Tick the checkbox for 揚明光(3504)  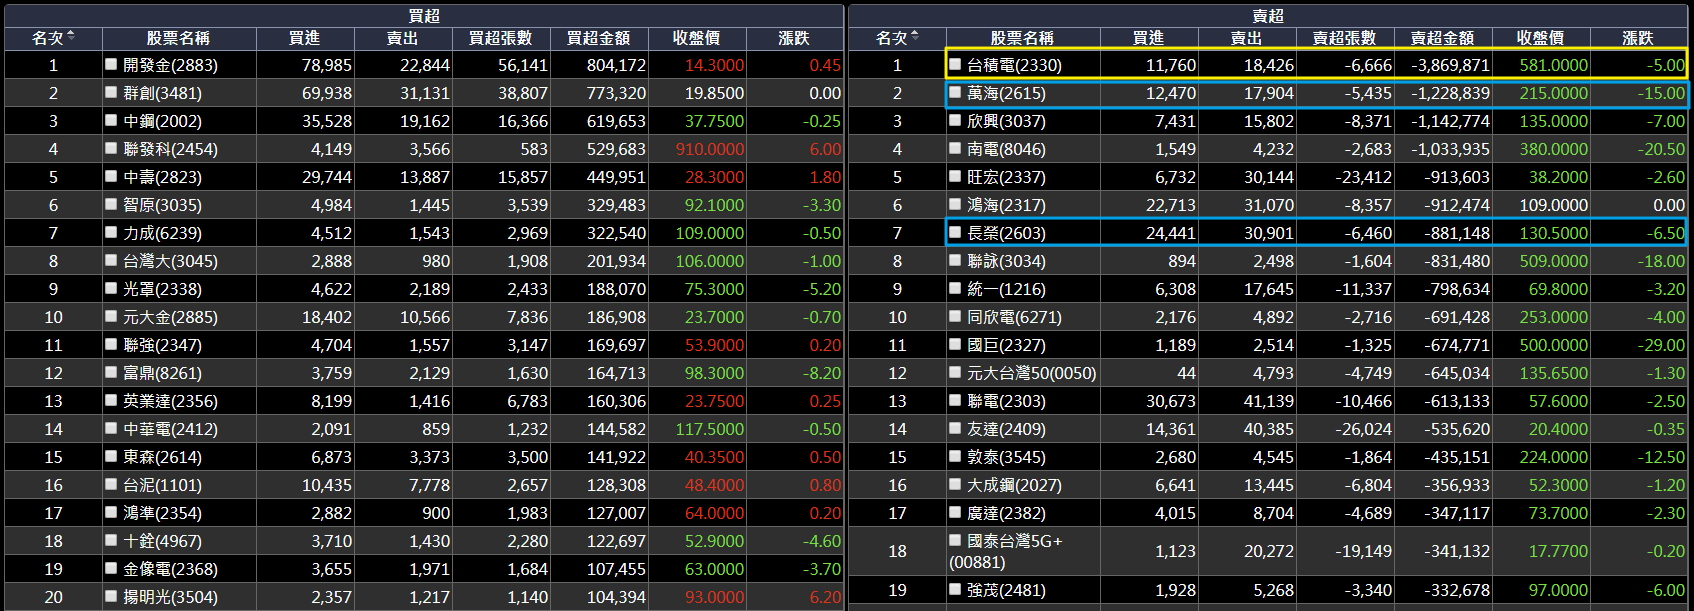pos(111,596)
